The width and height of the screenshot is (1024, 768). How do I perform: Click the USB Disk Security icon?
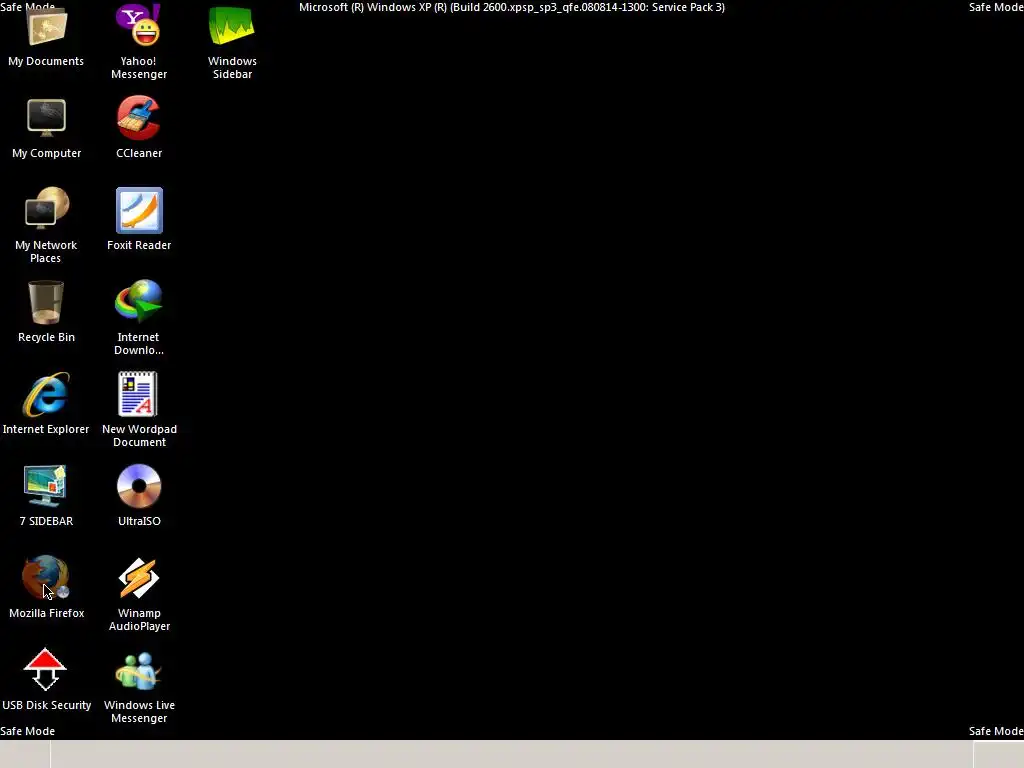(x=45, y=670)
